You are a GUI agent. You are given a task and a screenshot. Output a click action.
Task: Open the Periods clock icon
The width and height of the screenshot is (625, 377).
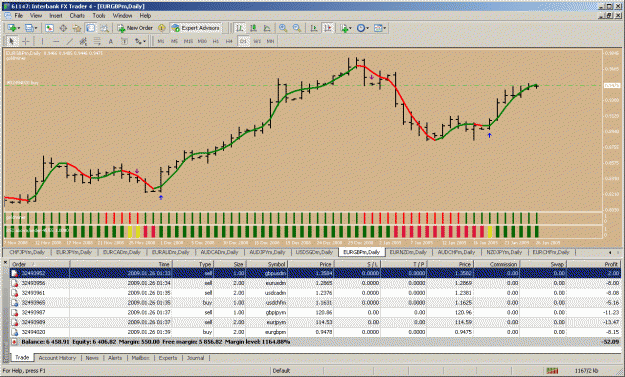click(361, 28)
